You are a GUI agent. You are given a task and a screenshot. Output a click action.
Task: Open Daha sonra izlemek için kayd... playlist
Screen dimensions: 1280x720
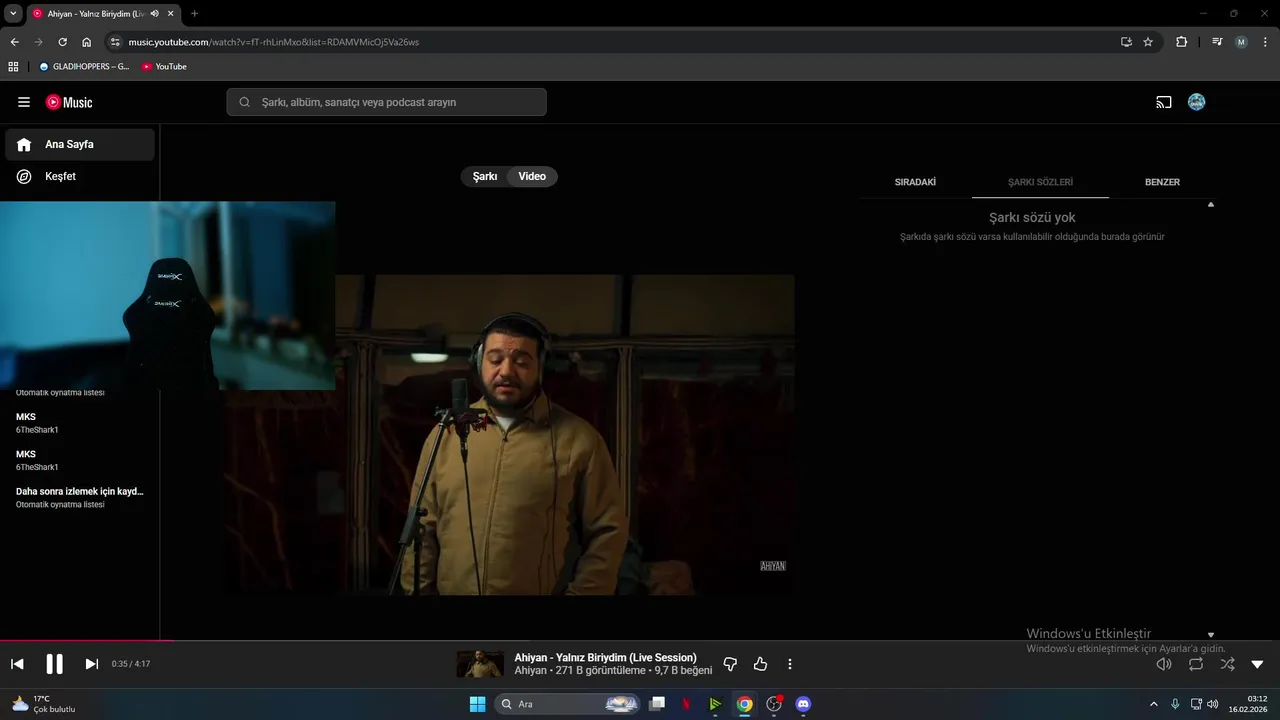coord(80,497)
